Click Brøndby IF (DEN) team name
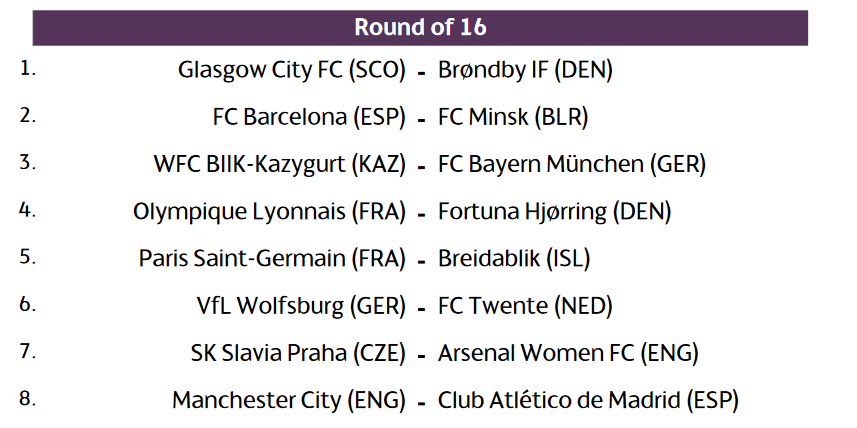 [525, 70]
